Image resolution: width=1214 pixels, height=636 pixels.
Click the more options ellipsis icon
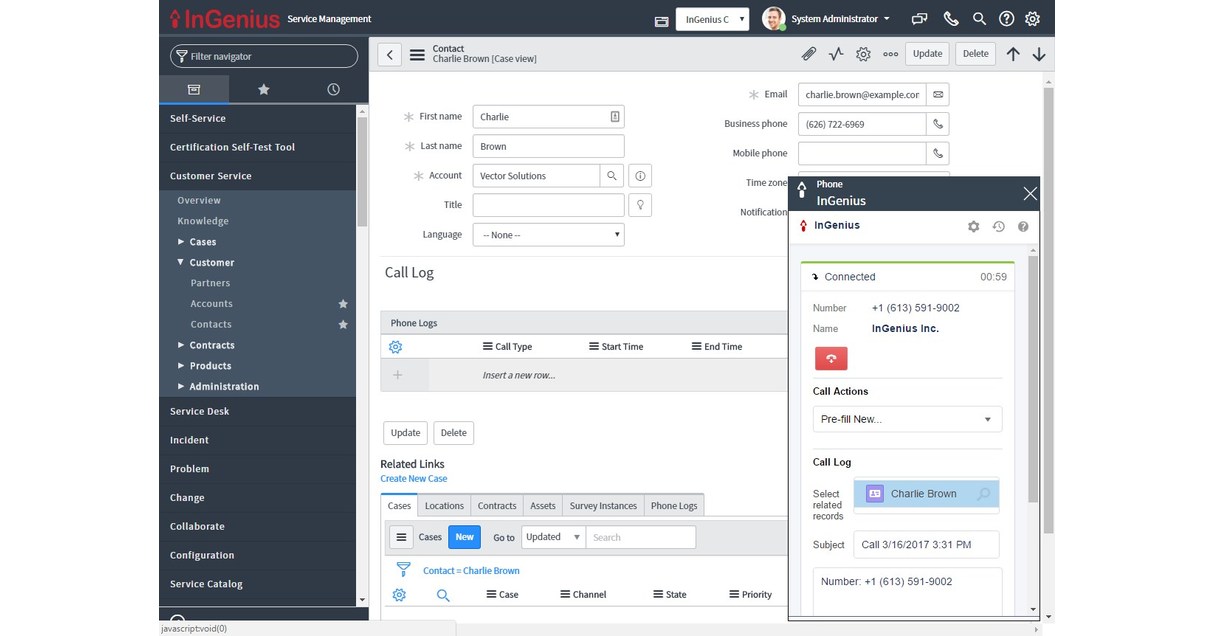coord(890,54)
